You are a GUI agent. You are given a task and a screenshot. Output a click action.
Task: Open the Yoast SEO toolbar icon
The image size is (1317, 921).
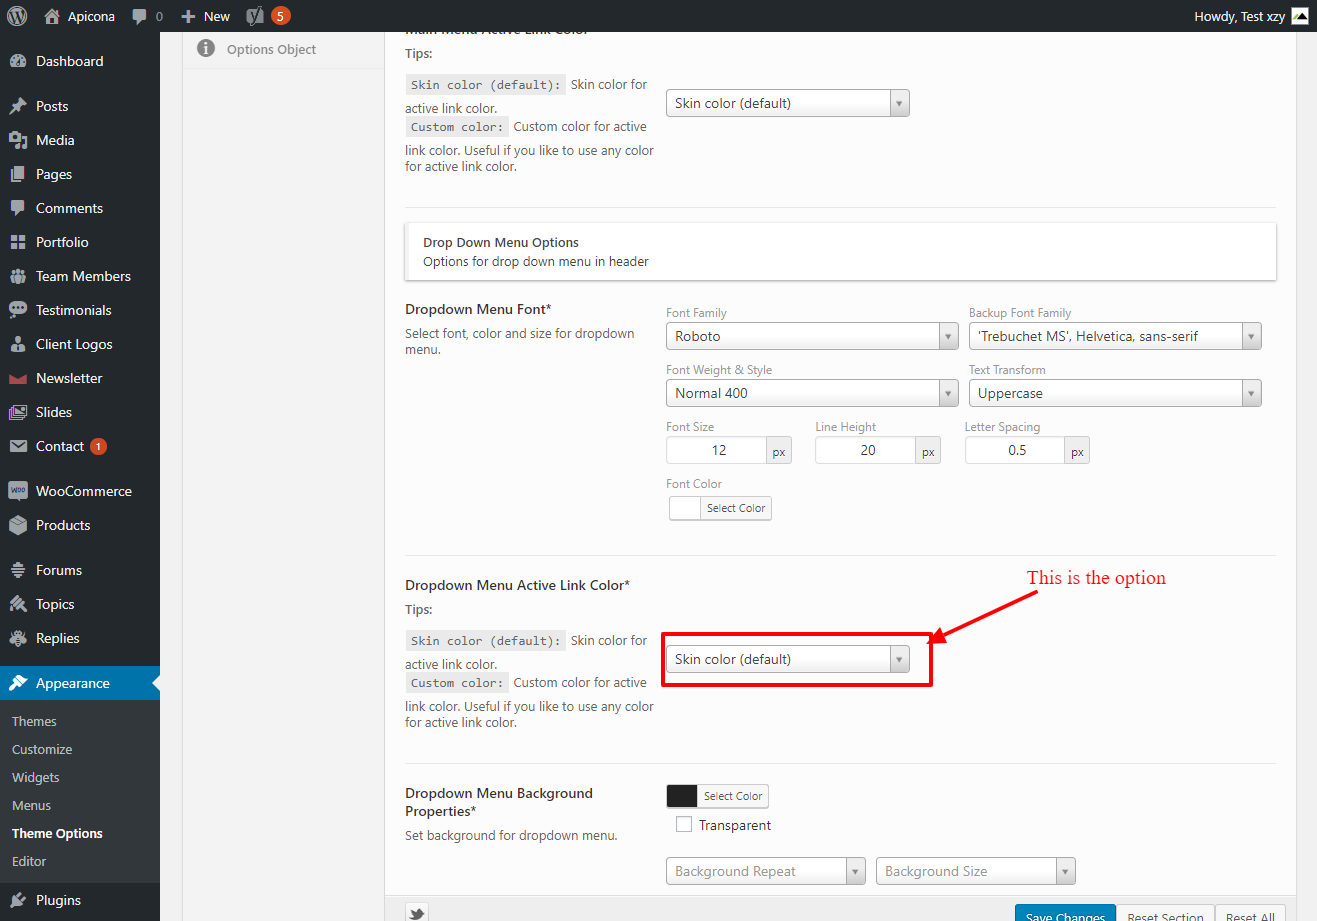coord(256,16)
